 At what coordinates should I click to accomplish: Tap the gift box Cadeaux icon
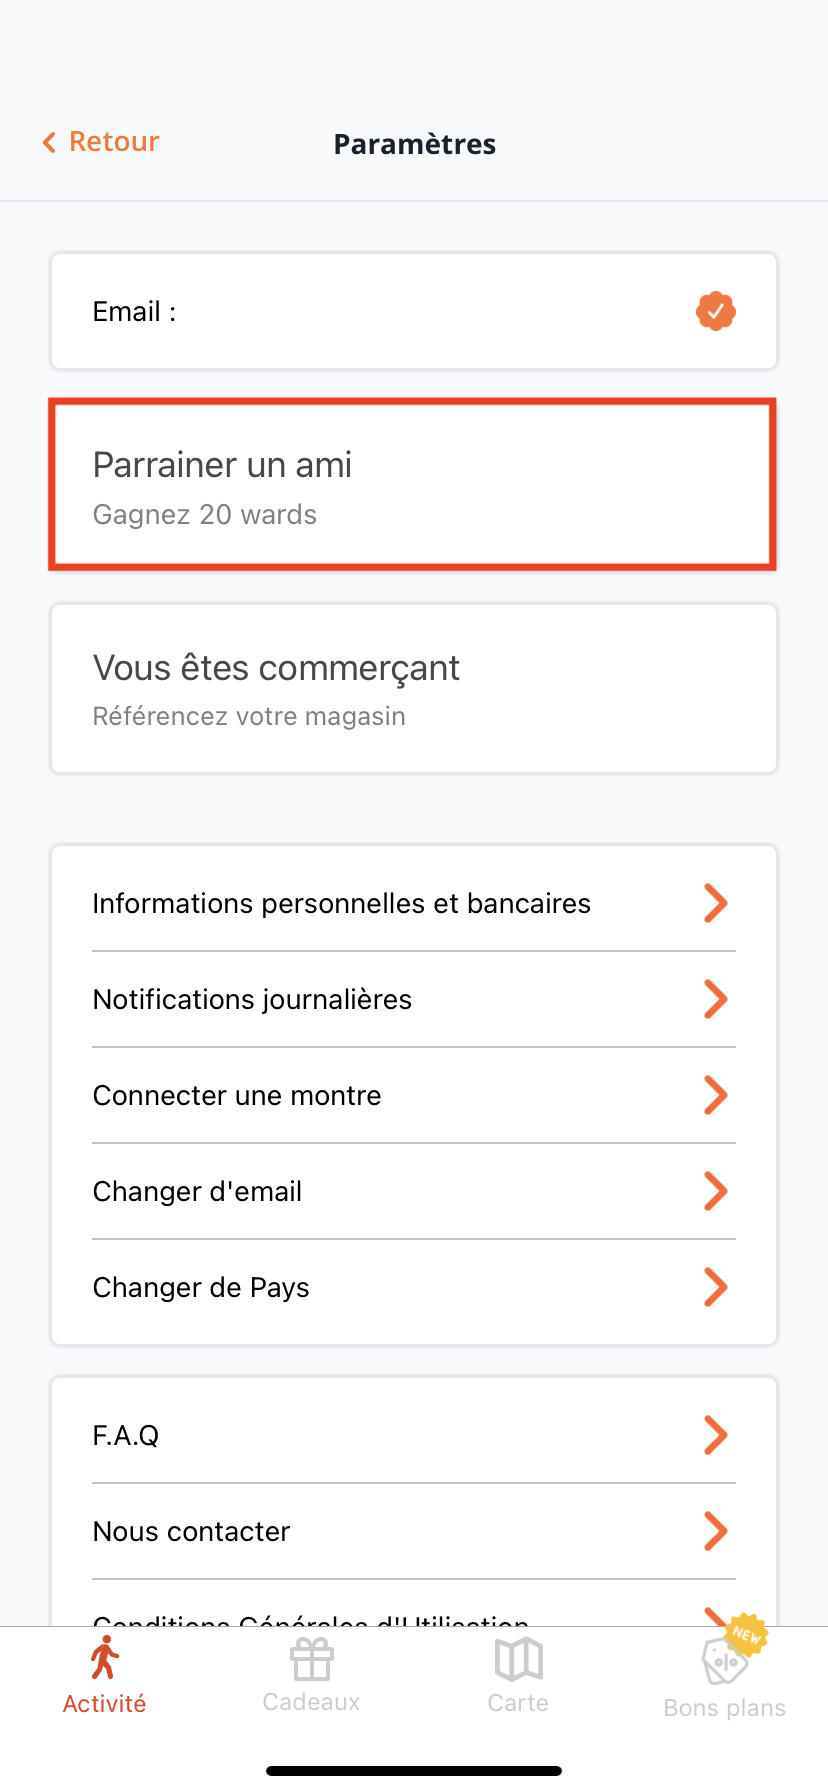click(311, 1660)
